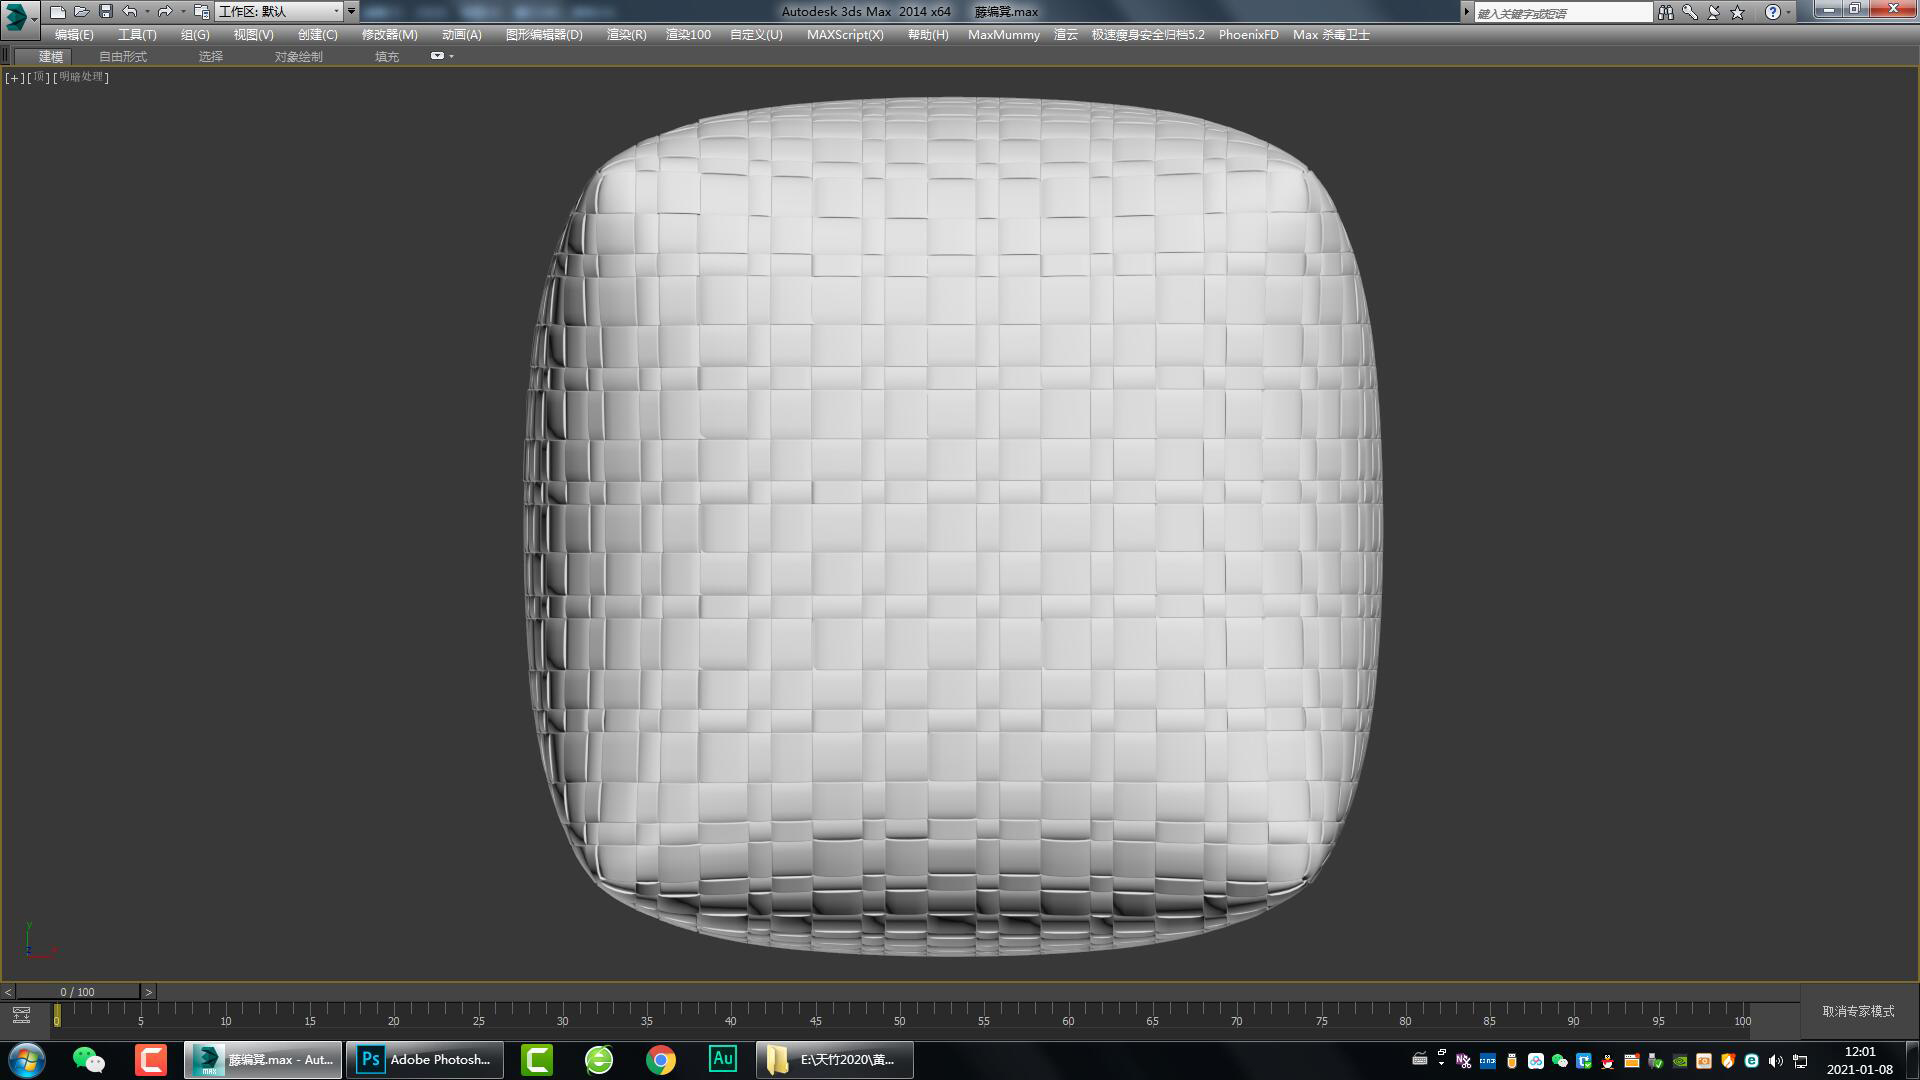This screenshot has height=1080, width=1920.
Task: Toggle the time configuration key mode icon
Action: point(21,1016)
